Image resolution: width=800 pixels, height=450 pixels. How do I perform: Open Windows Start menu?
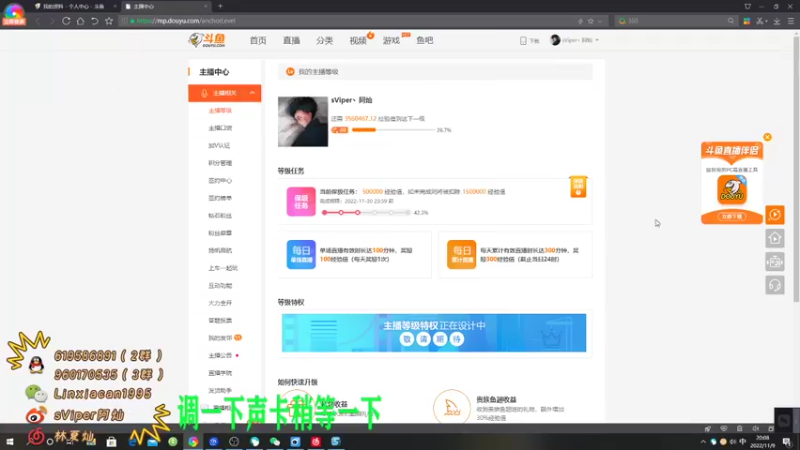pos(10,442)
